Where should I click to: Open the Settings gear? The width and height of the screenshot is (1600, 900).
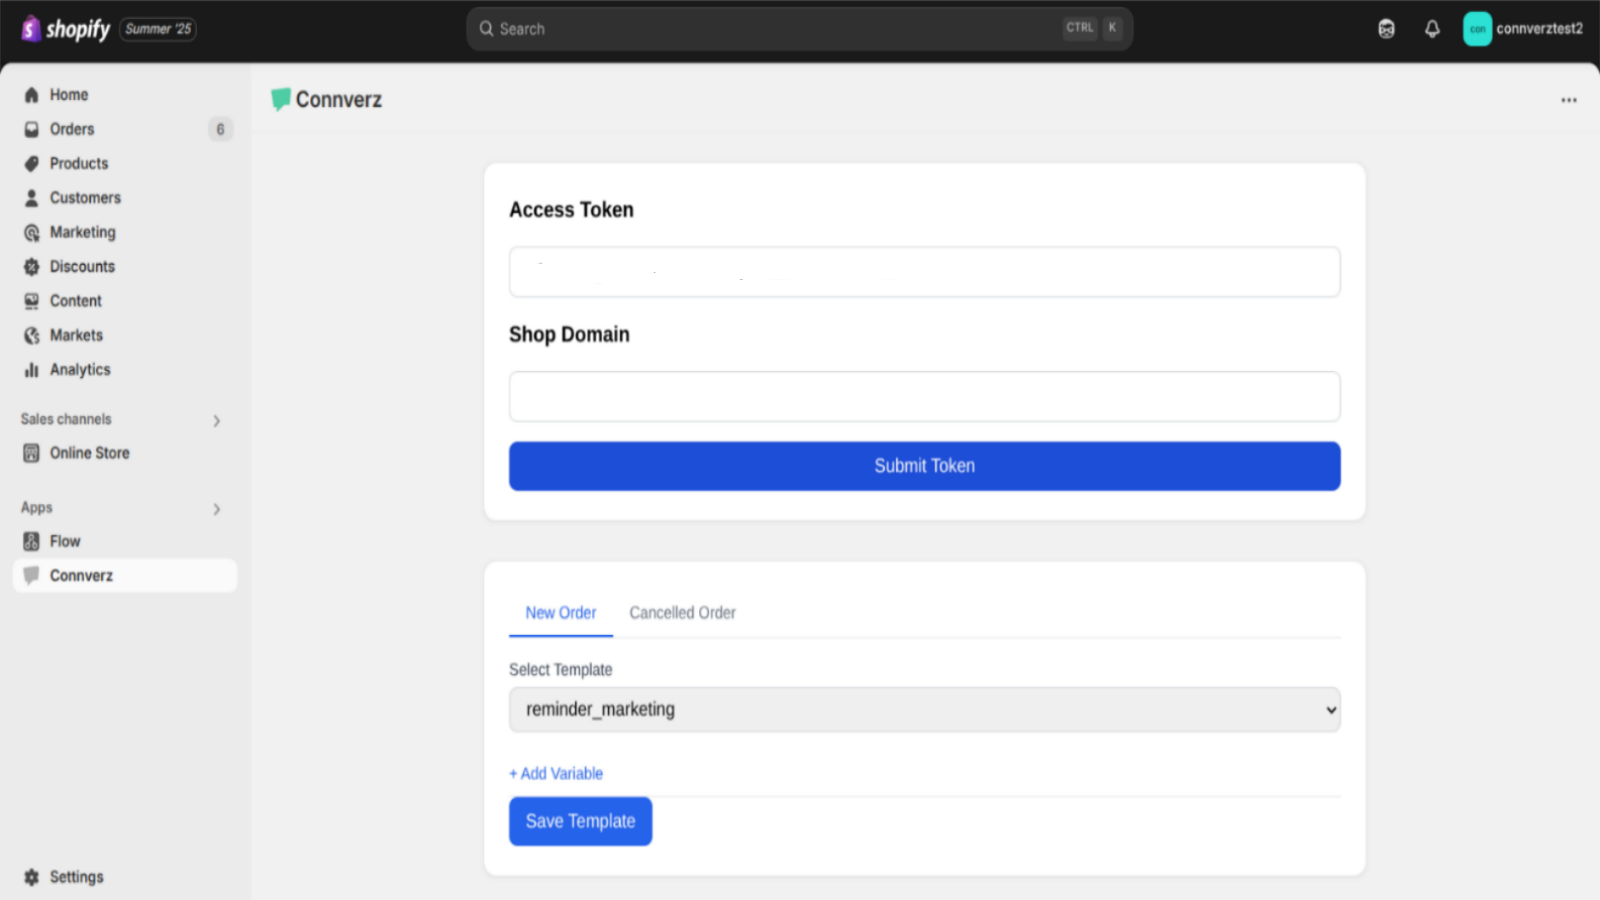32,877
